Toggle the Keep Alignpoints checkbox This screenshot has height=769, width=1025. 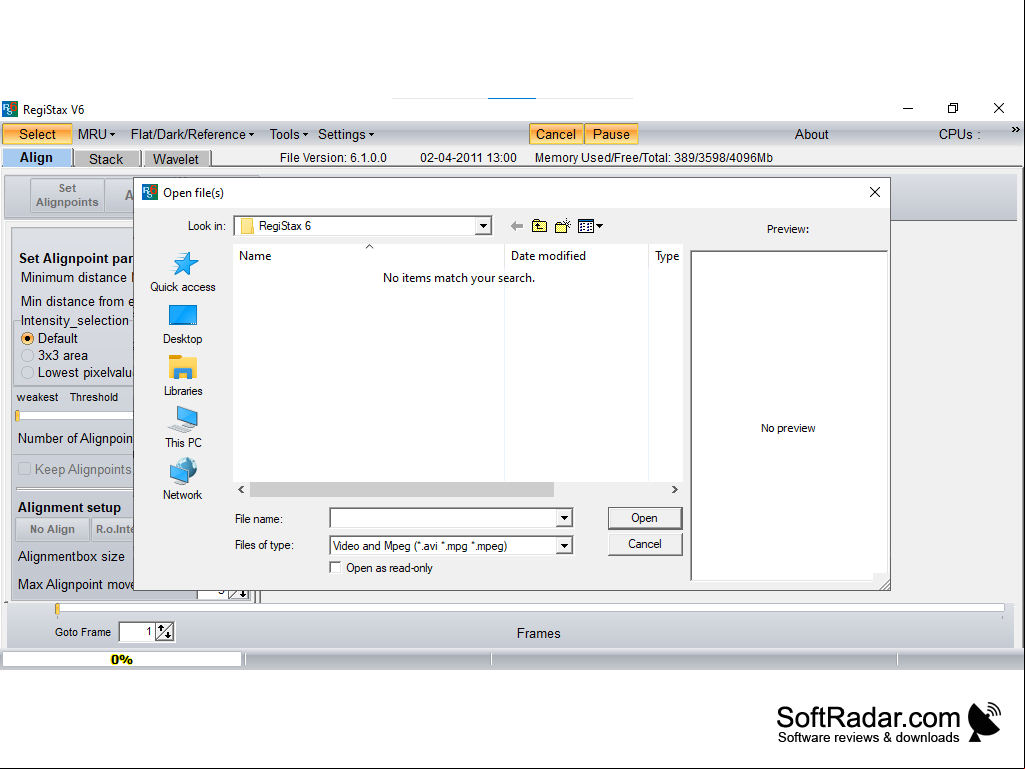25,469
